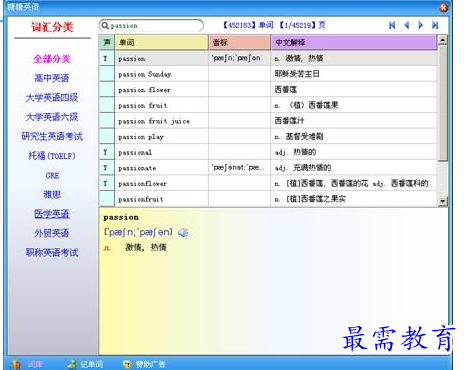
Task: Select the row 'passionate'
Action: [268, 168]
